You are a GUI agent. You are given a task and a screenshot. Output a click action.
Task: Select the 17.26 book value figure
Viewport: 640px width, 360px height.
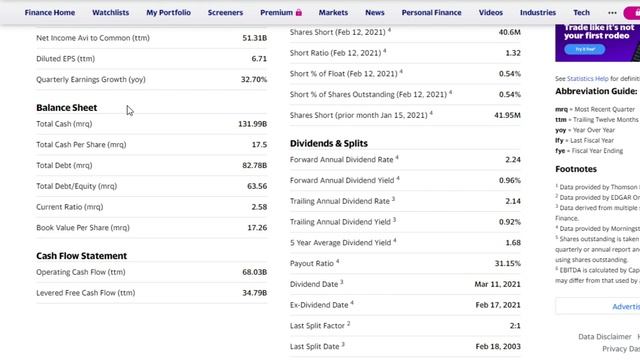[x=257, y=228]
